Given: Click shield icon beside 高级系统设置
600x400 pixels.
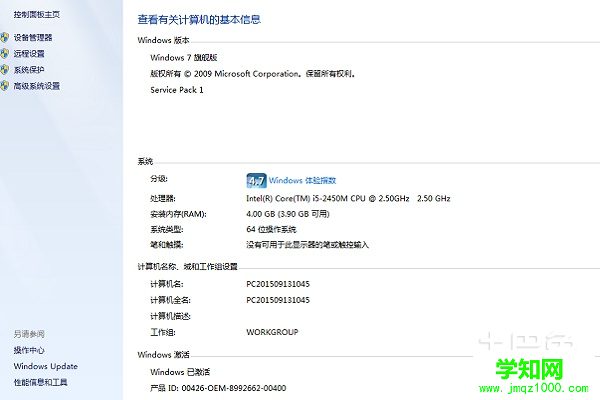Looking at the screenshot, I should (4, 85).
